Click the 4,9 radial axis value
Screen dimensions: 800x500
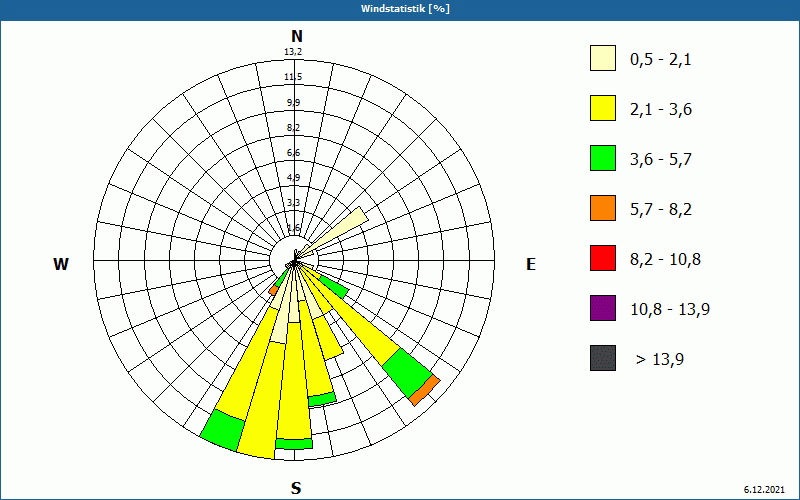point(293,178)
